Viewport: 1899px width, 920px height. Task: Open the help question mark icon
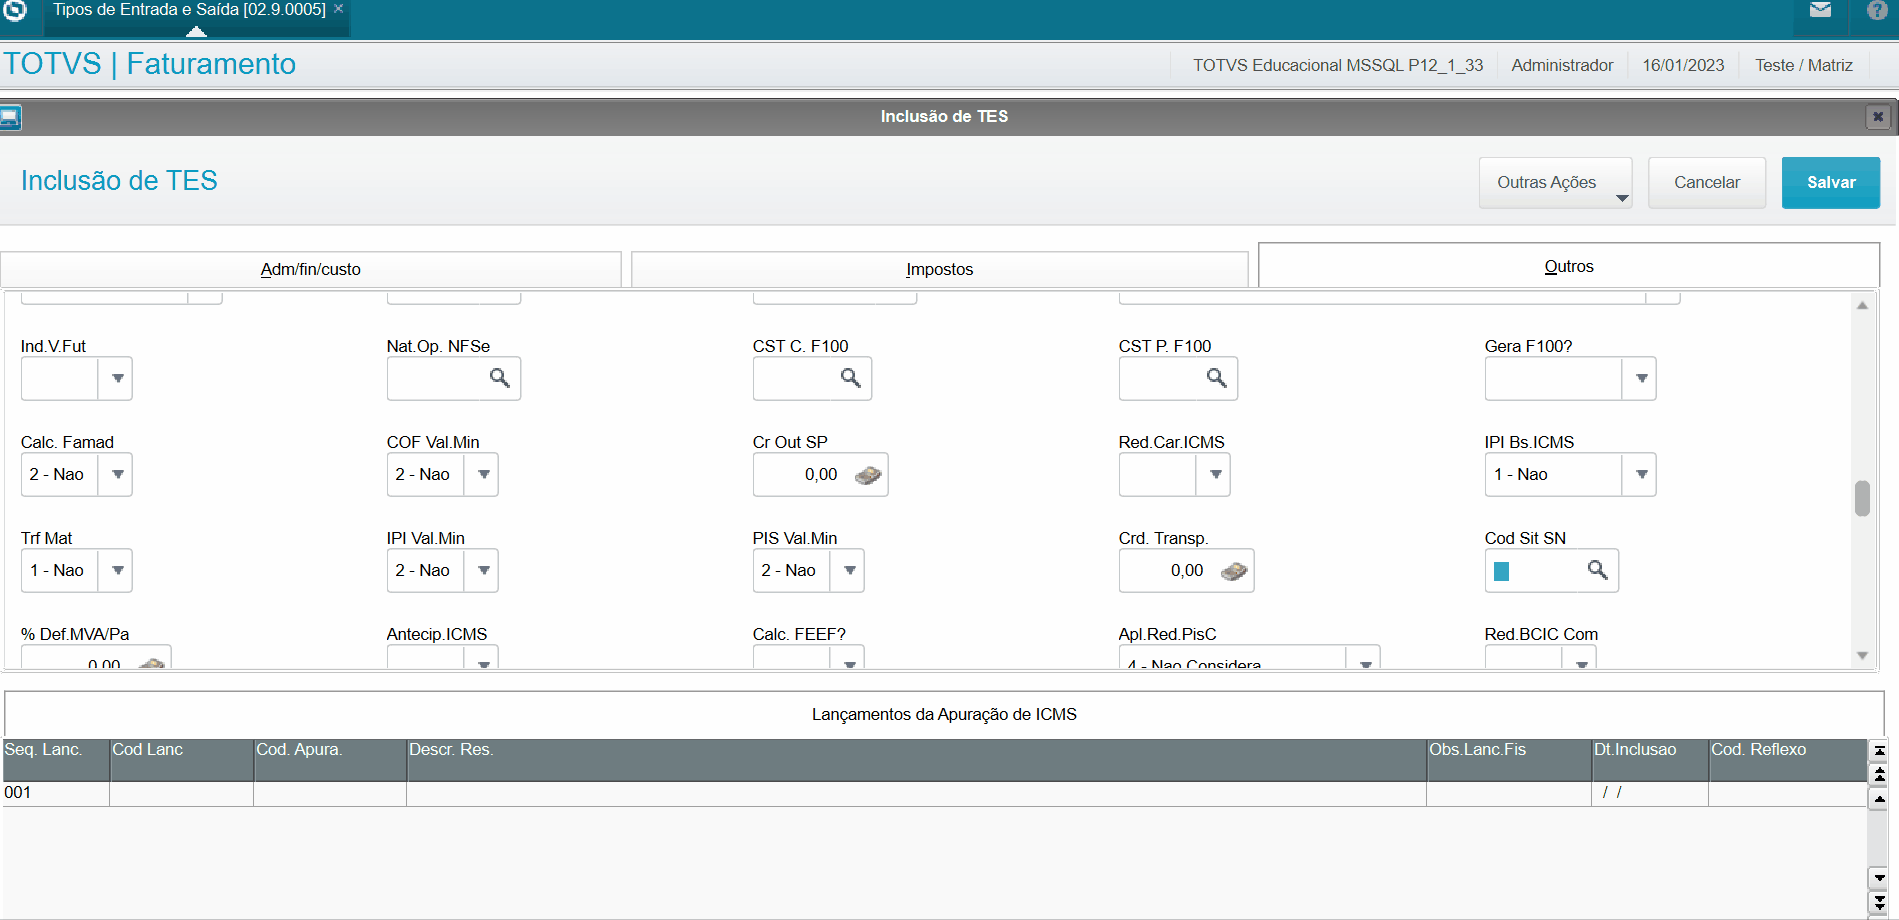coord(1878,11)
